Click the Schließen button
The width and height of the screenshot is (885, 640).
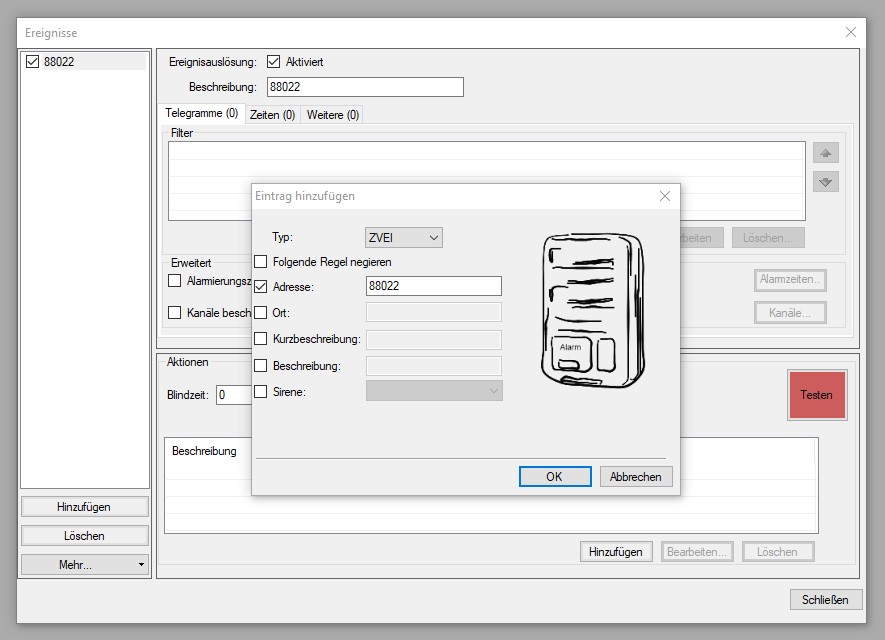(x=825, y=600)
